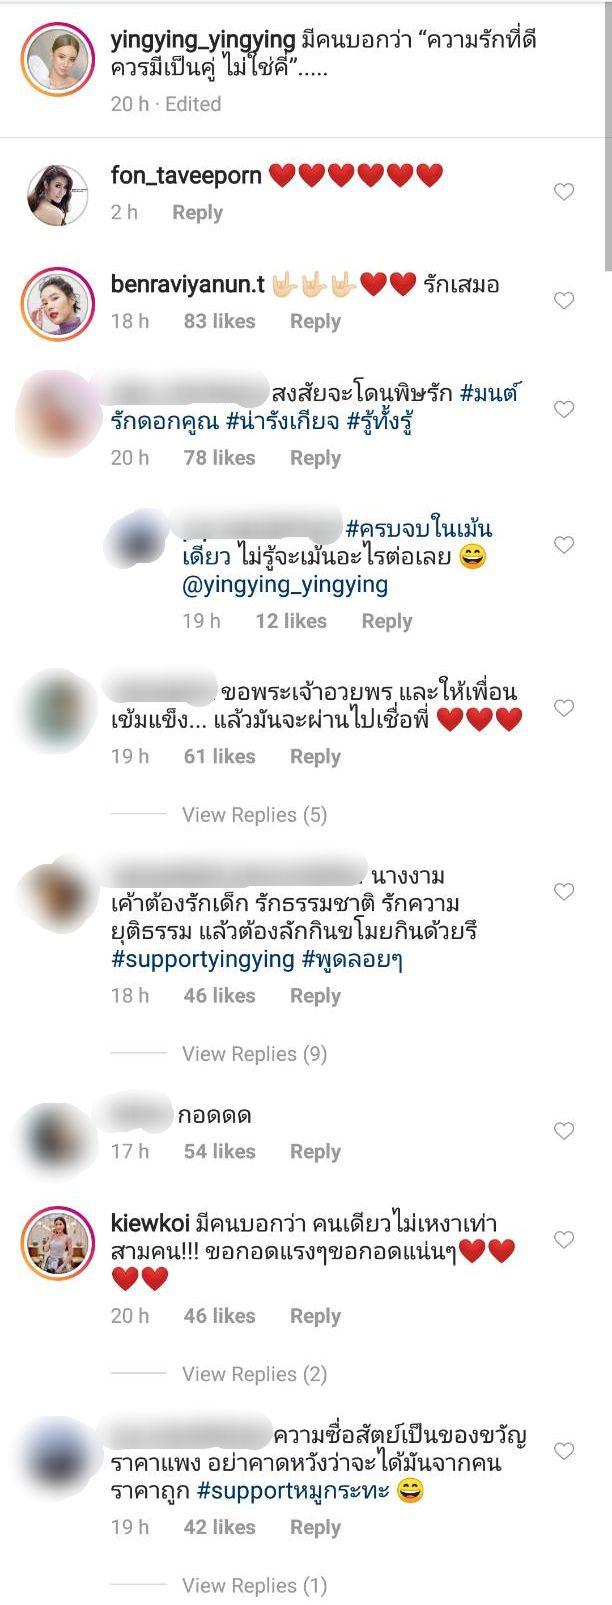This screenshot has height=1605, width=612.
Task: Heart the 42 likes comment
Action: coord(564,1451)
